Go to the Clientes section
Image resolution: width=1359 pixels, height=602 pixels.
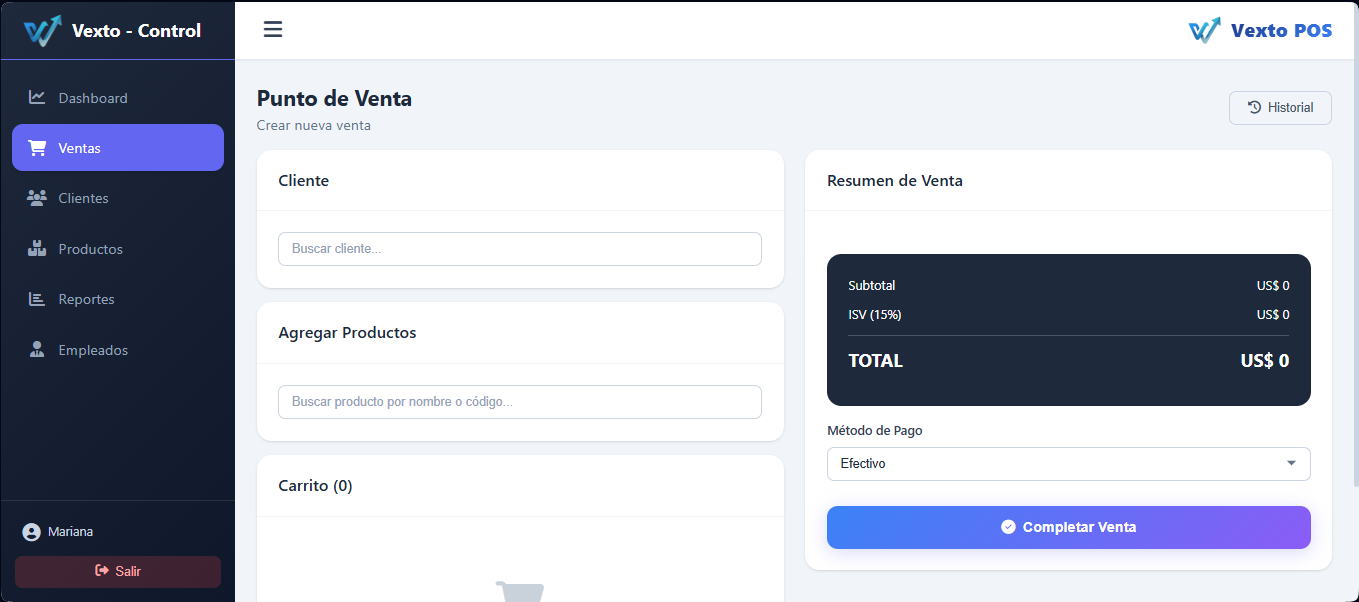(x=118, y=198)
